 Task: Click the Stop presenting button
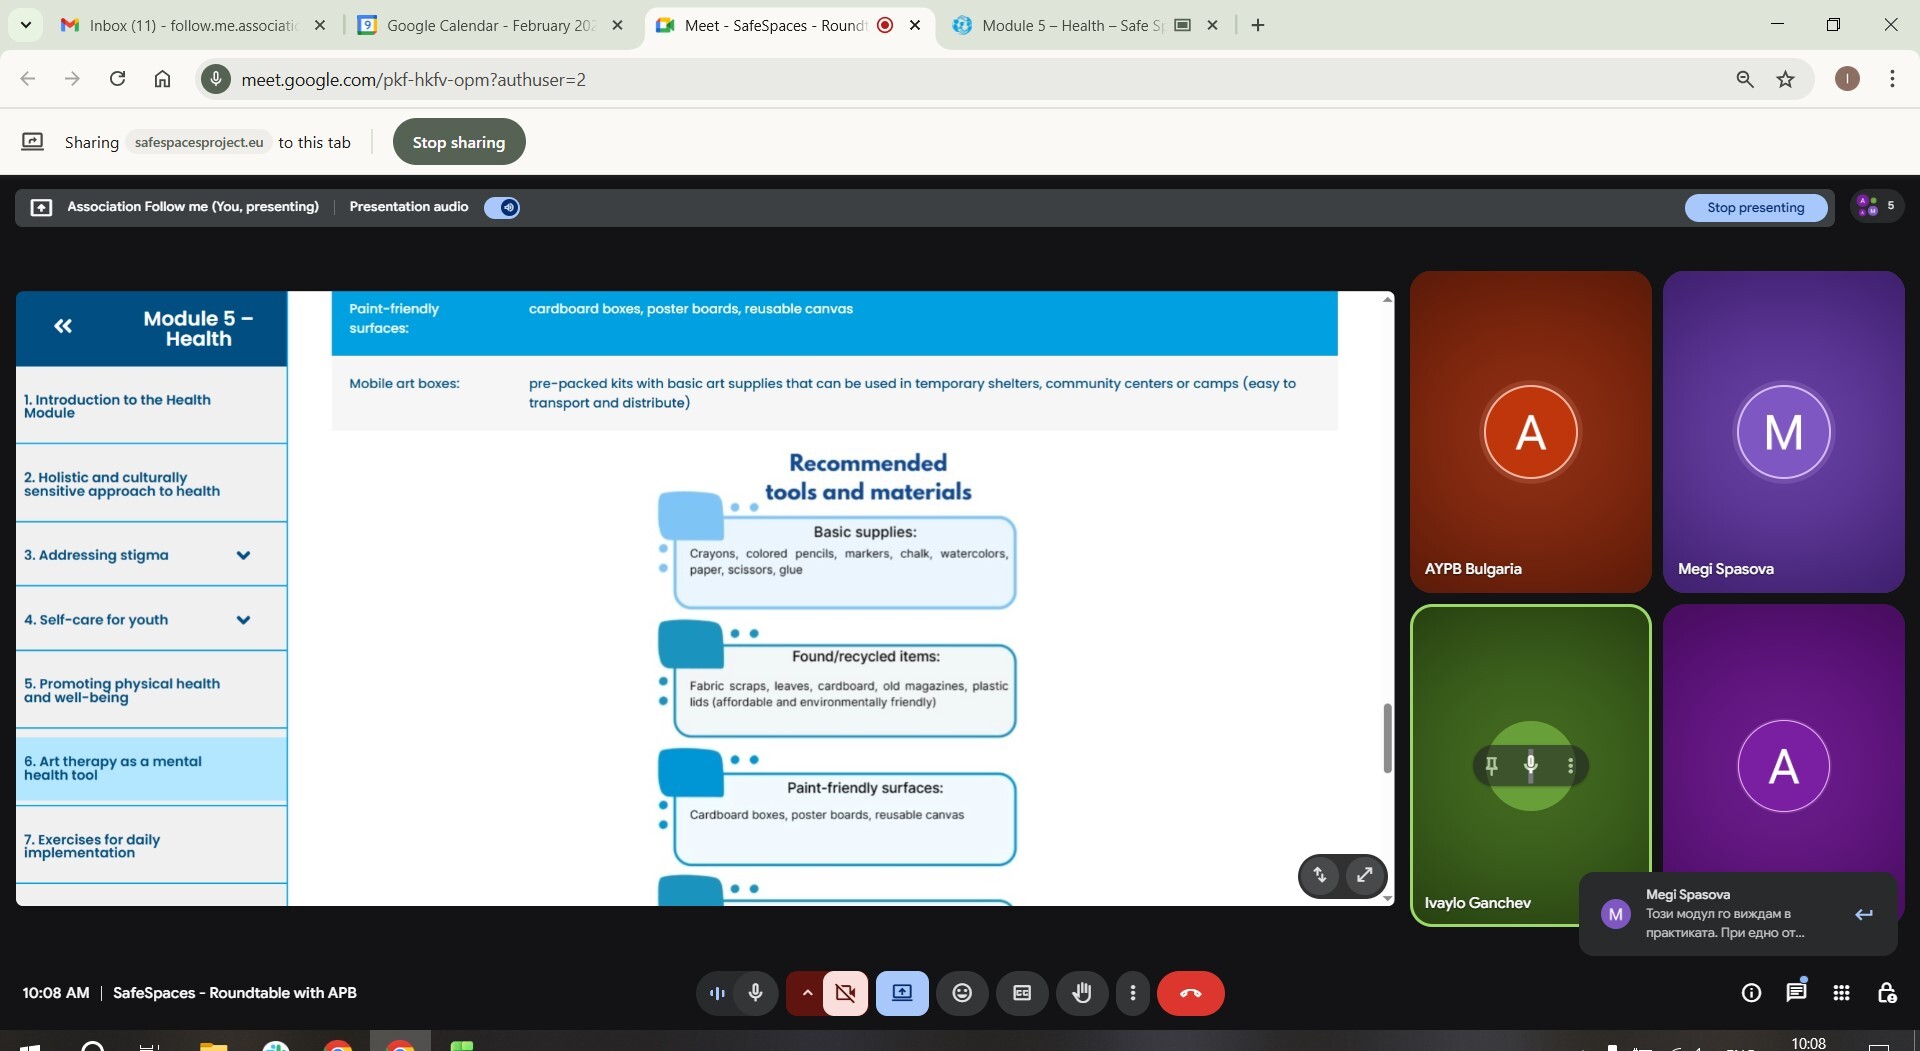click(x=1755, y=208)
